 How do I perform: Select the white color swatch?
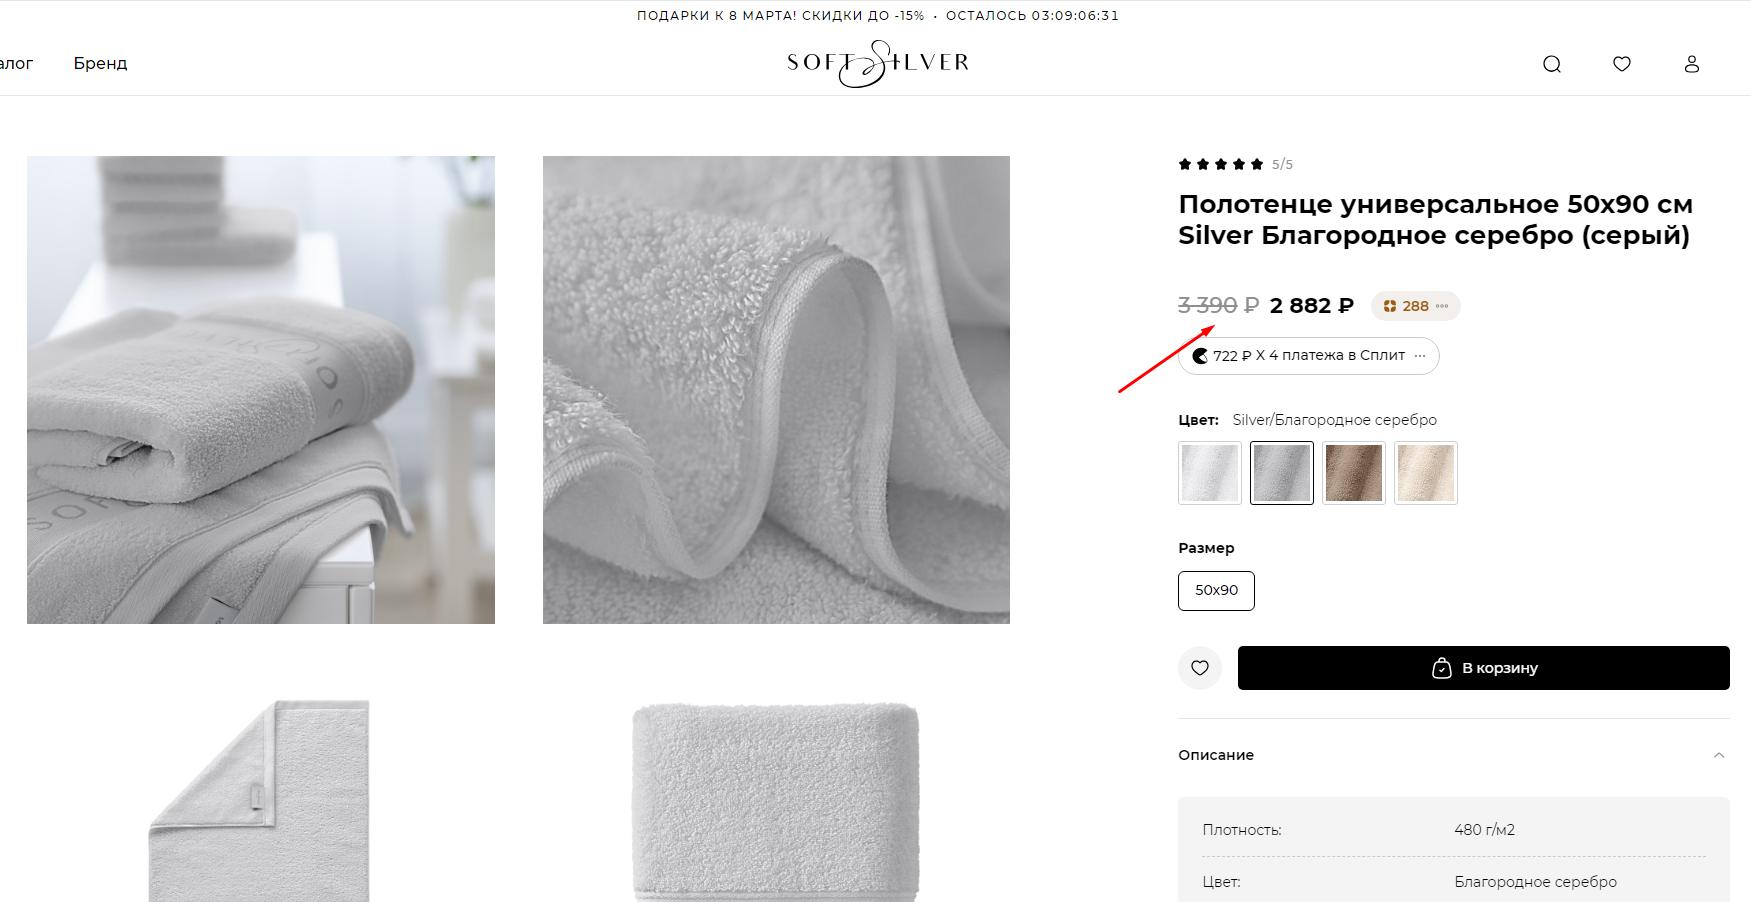1210,473
